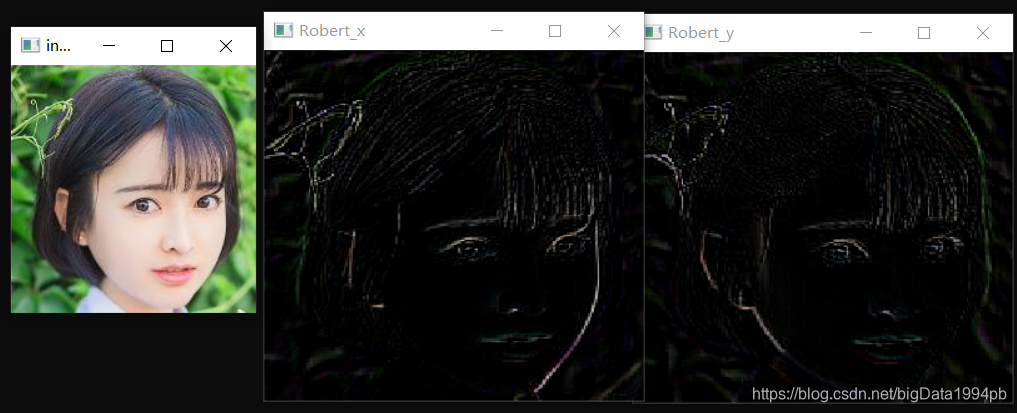Minimize the input image window

click(109, 45)
